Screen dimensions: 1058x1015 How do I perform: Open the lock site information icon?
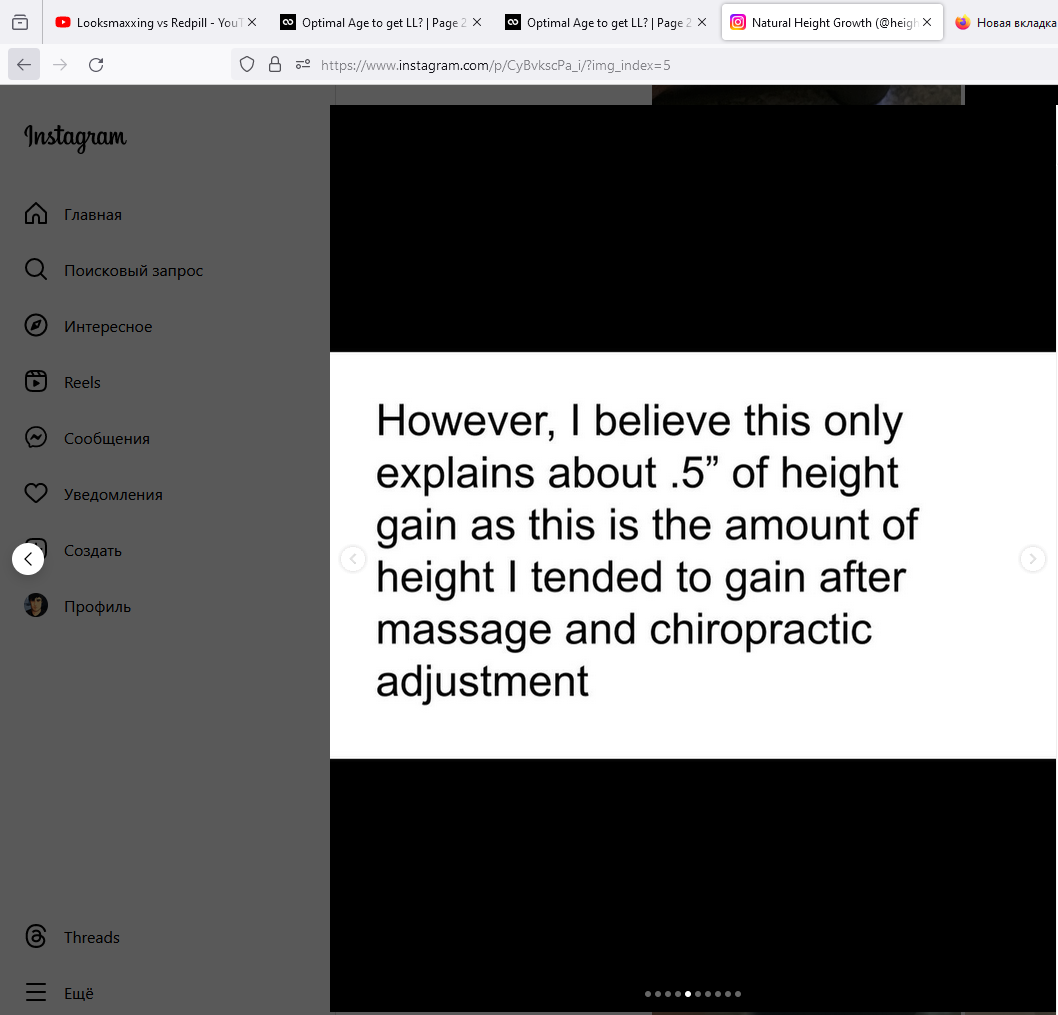point(275,65)
